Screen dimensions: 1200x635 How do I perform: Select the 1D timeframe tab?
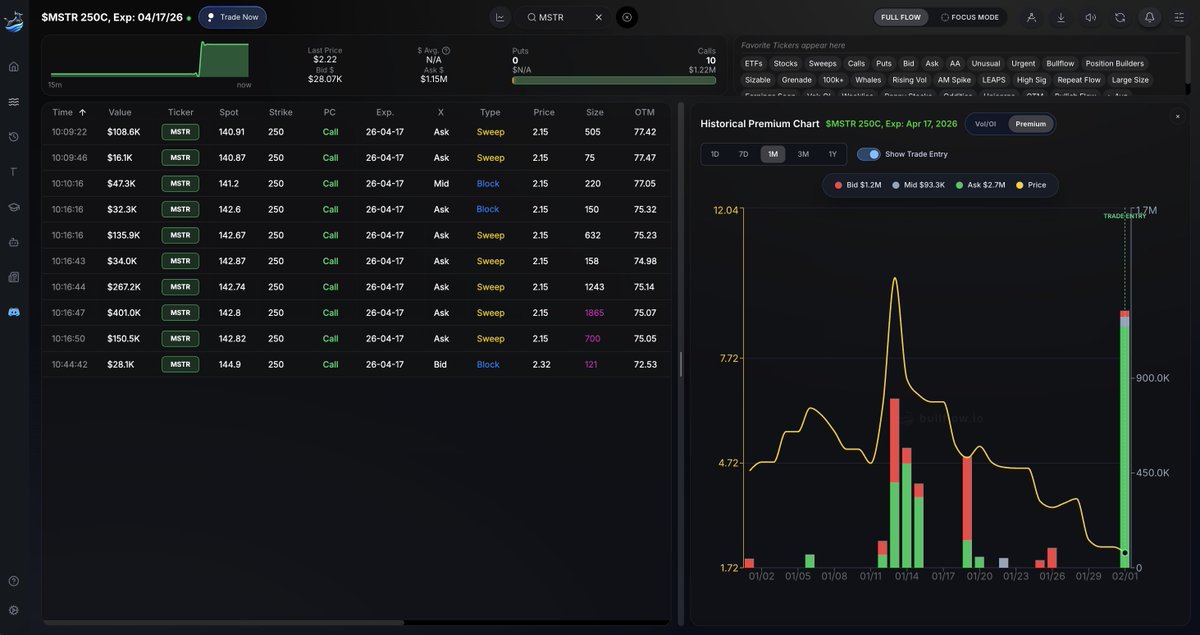point(715,154)
